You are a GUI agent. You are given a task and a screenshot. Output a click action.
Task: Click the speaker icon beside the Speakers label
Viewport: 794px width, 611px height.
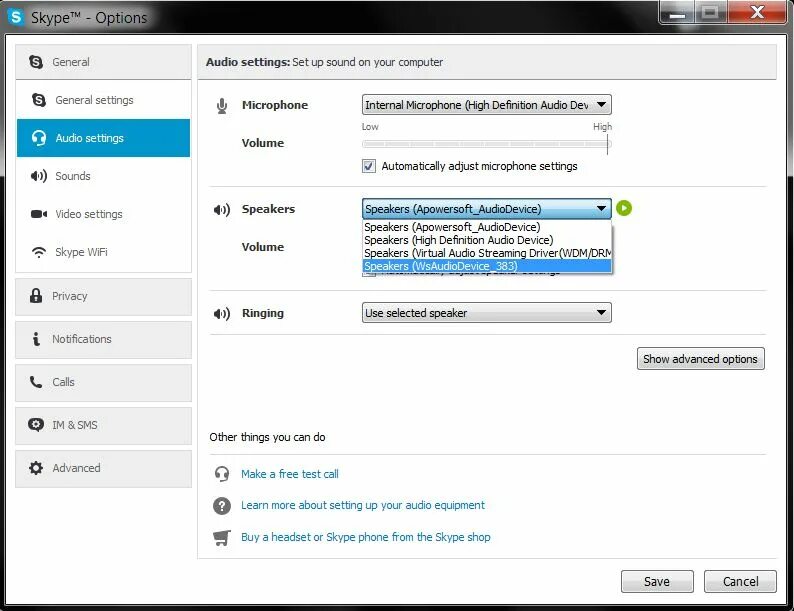coord(222,209)
